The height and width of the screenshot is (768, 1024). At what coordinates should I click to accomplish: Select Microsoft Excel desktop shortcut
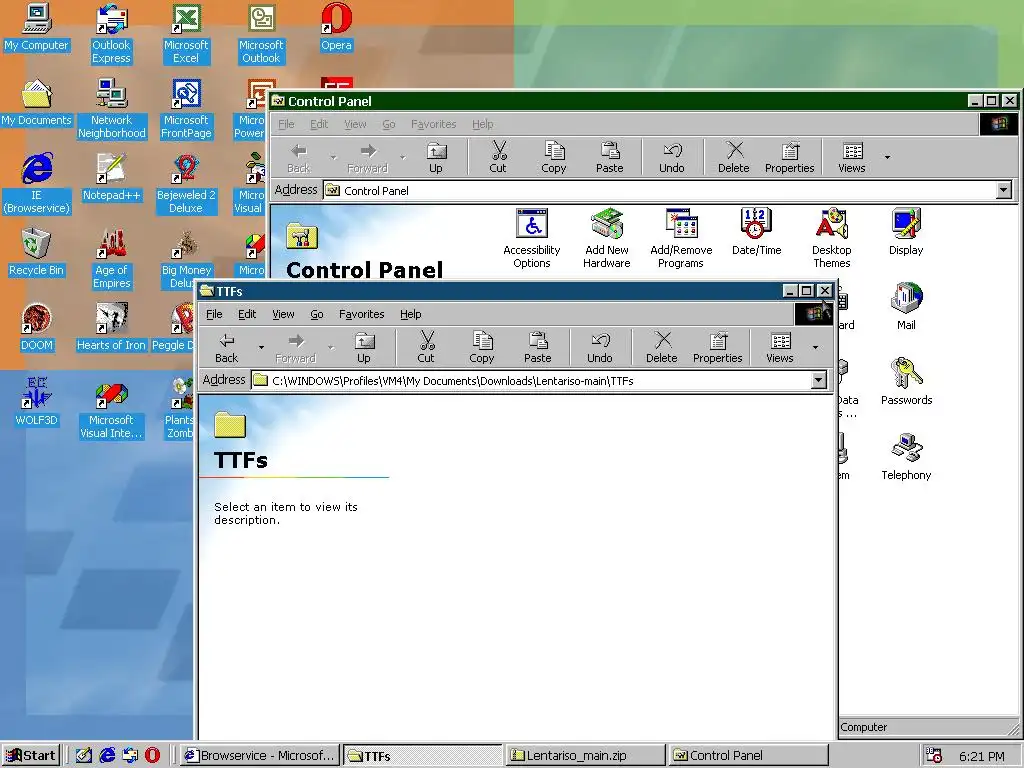[186, 34]
